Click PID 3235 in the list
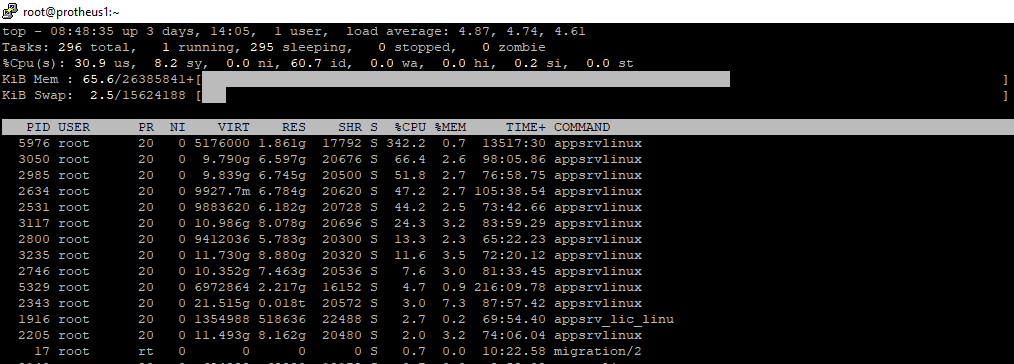Viewport: 1014px width, 364px height. [x=34, y=255]
